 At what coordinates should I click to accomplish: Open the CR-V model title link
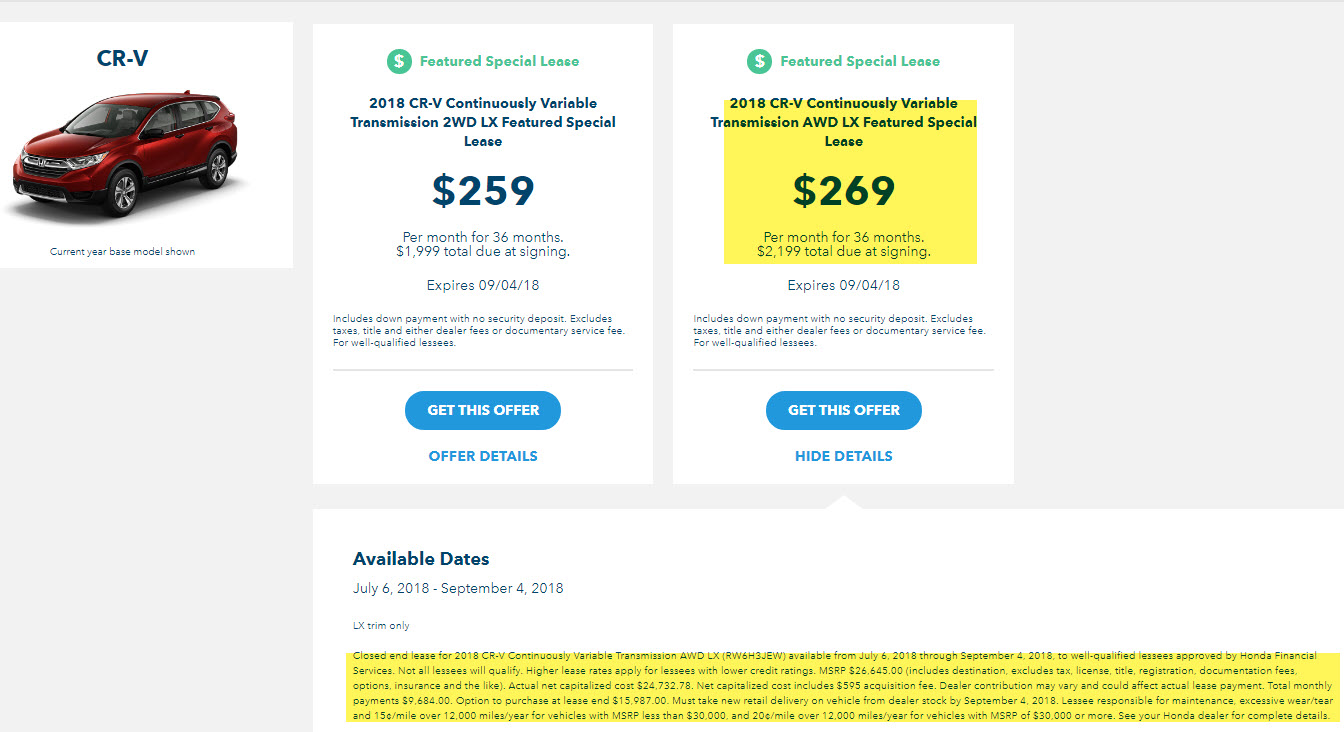122,58
